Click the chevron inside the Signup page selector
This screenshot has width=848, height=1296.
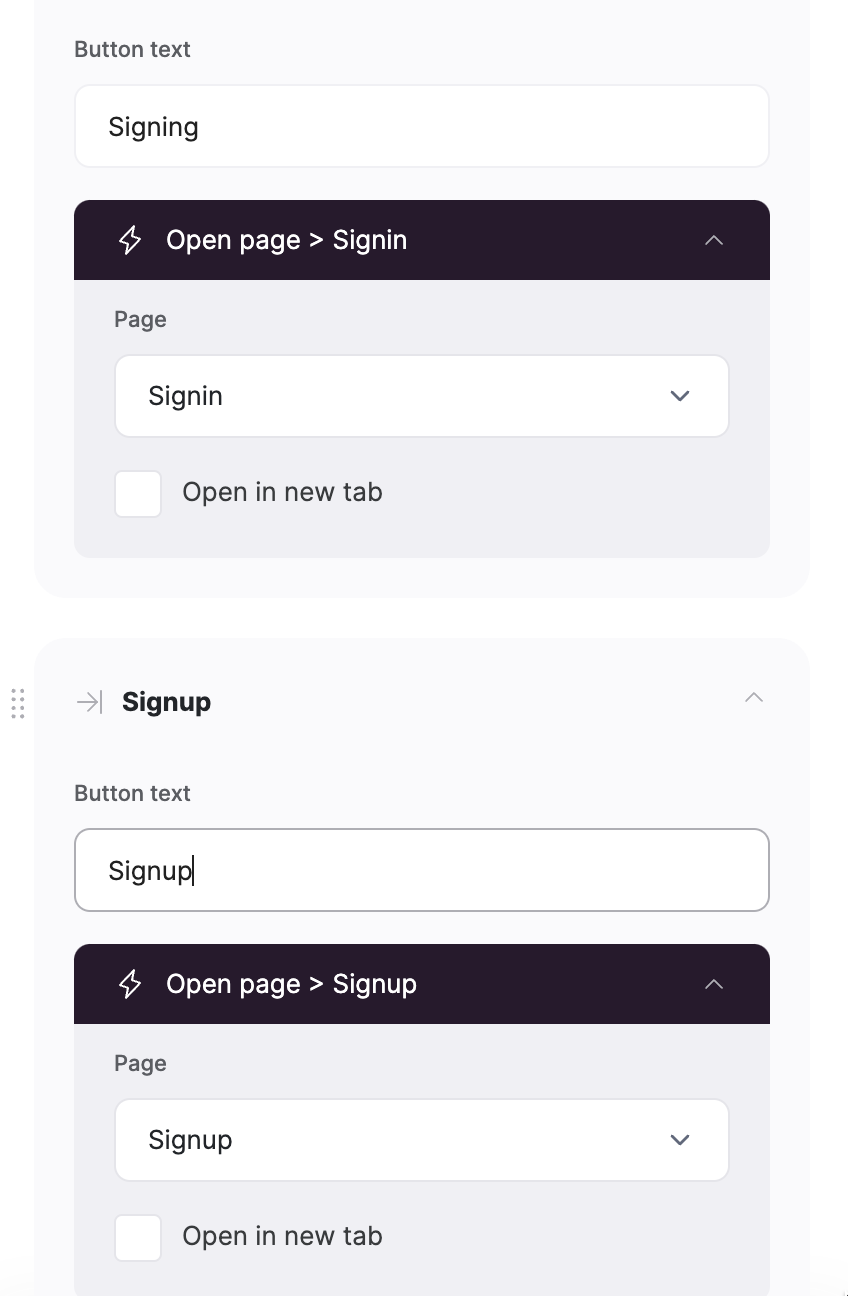pyautogui.click(x=680, y=1140)
